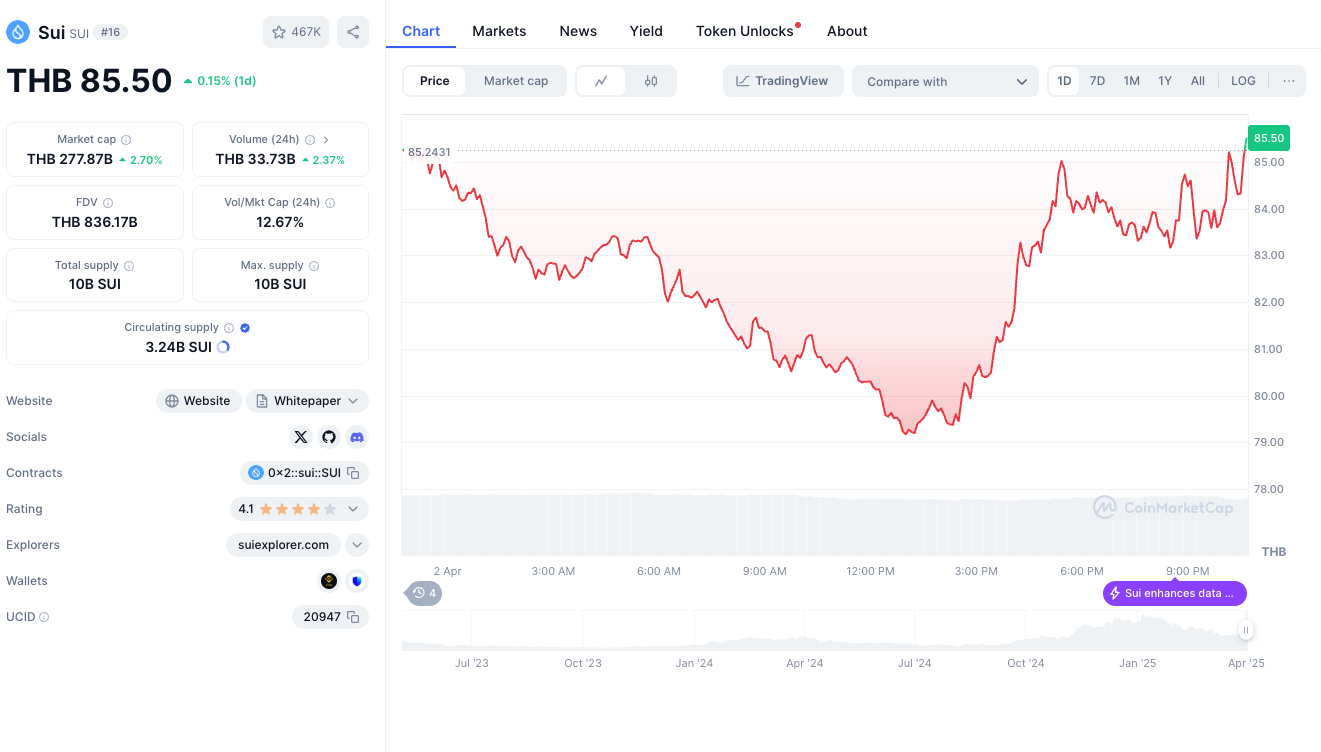The height and width of the screenshot is (752, 1321).
Task: Toggle LOG scale on chart
Action: [x=1243, y=81]
